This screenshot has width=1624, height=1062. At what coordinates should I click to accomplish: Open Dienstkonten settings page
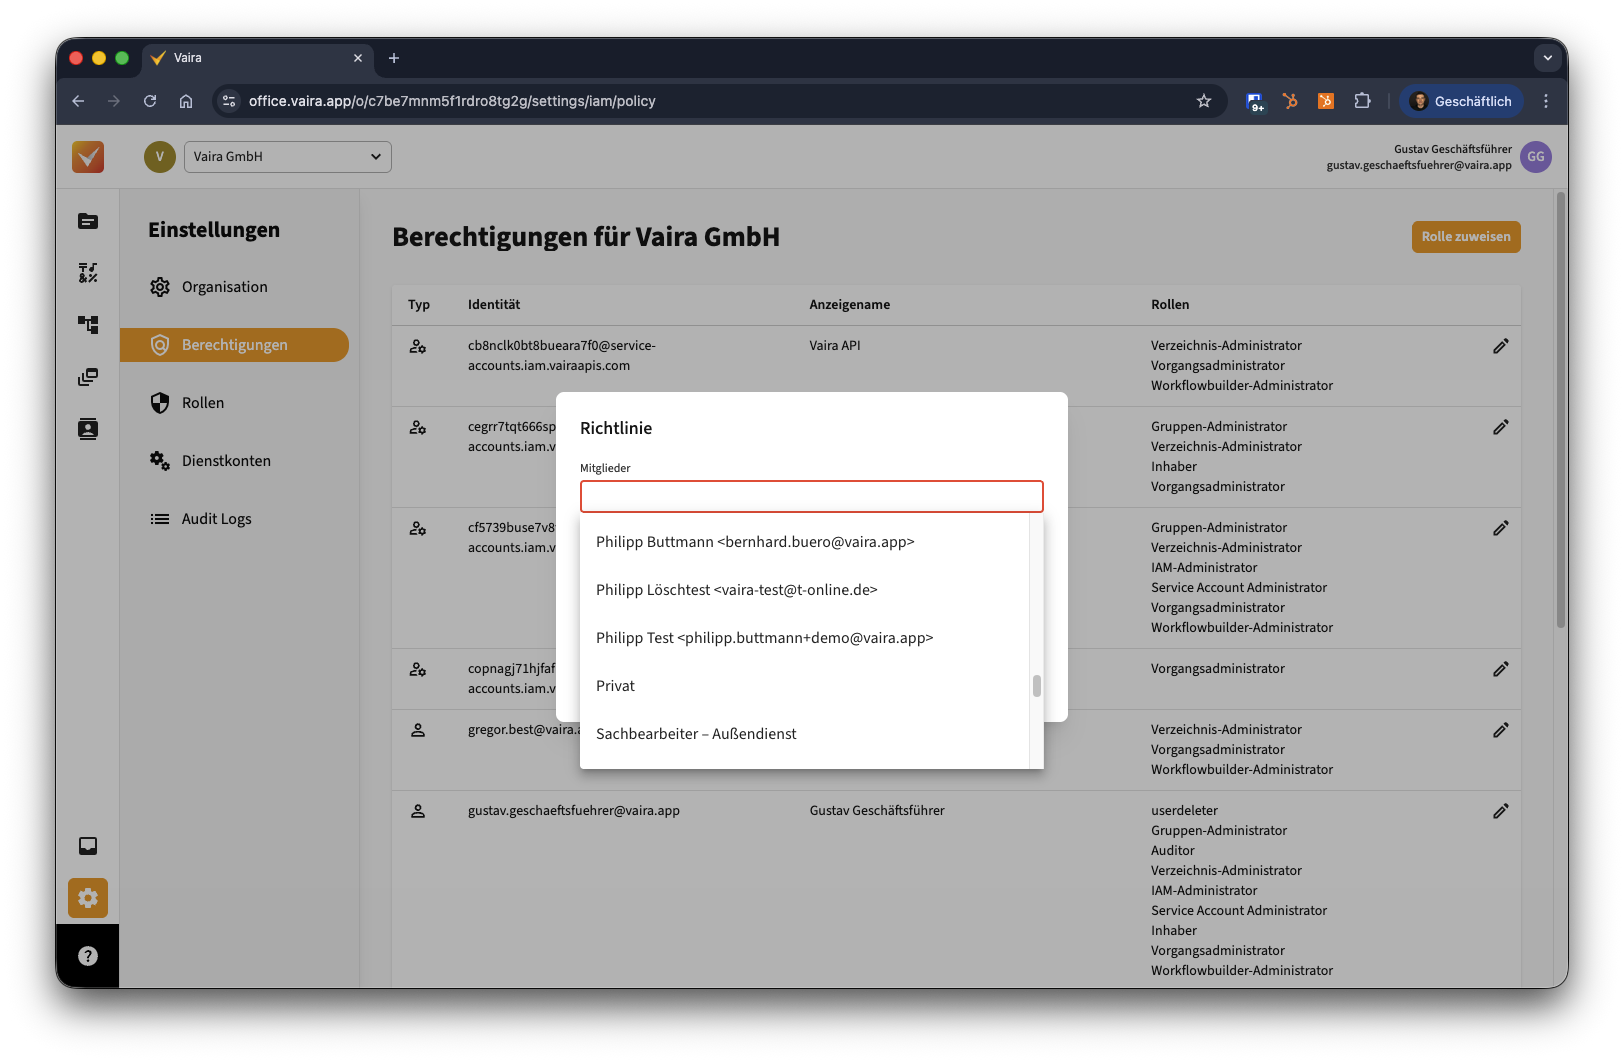tap(226, 461)
